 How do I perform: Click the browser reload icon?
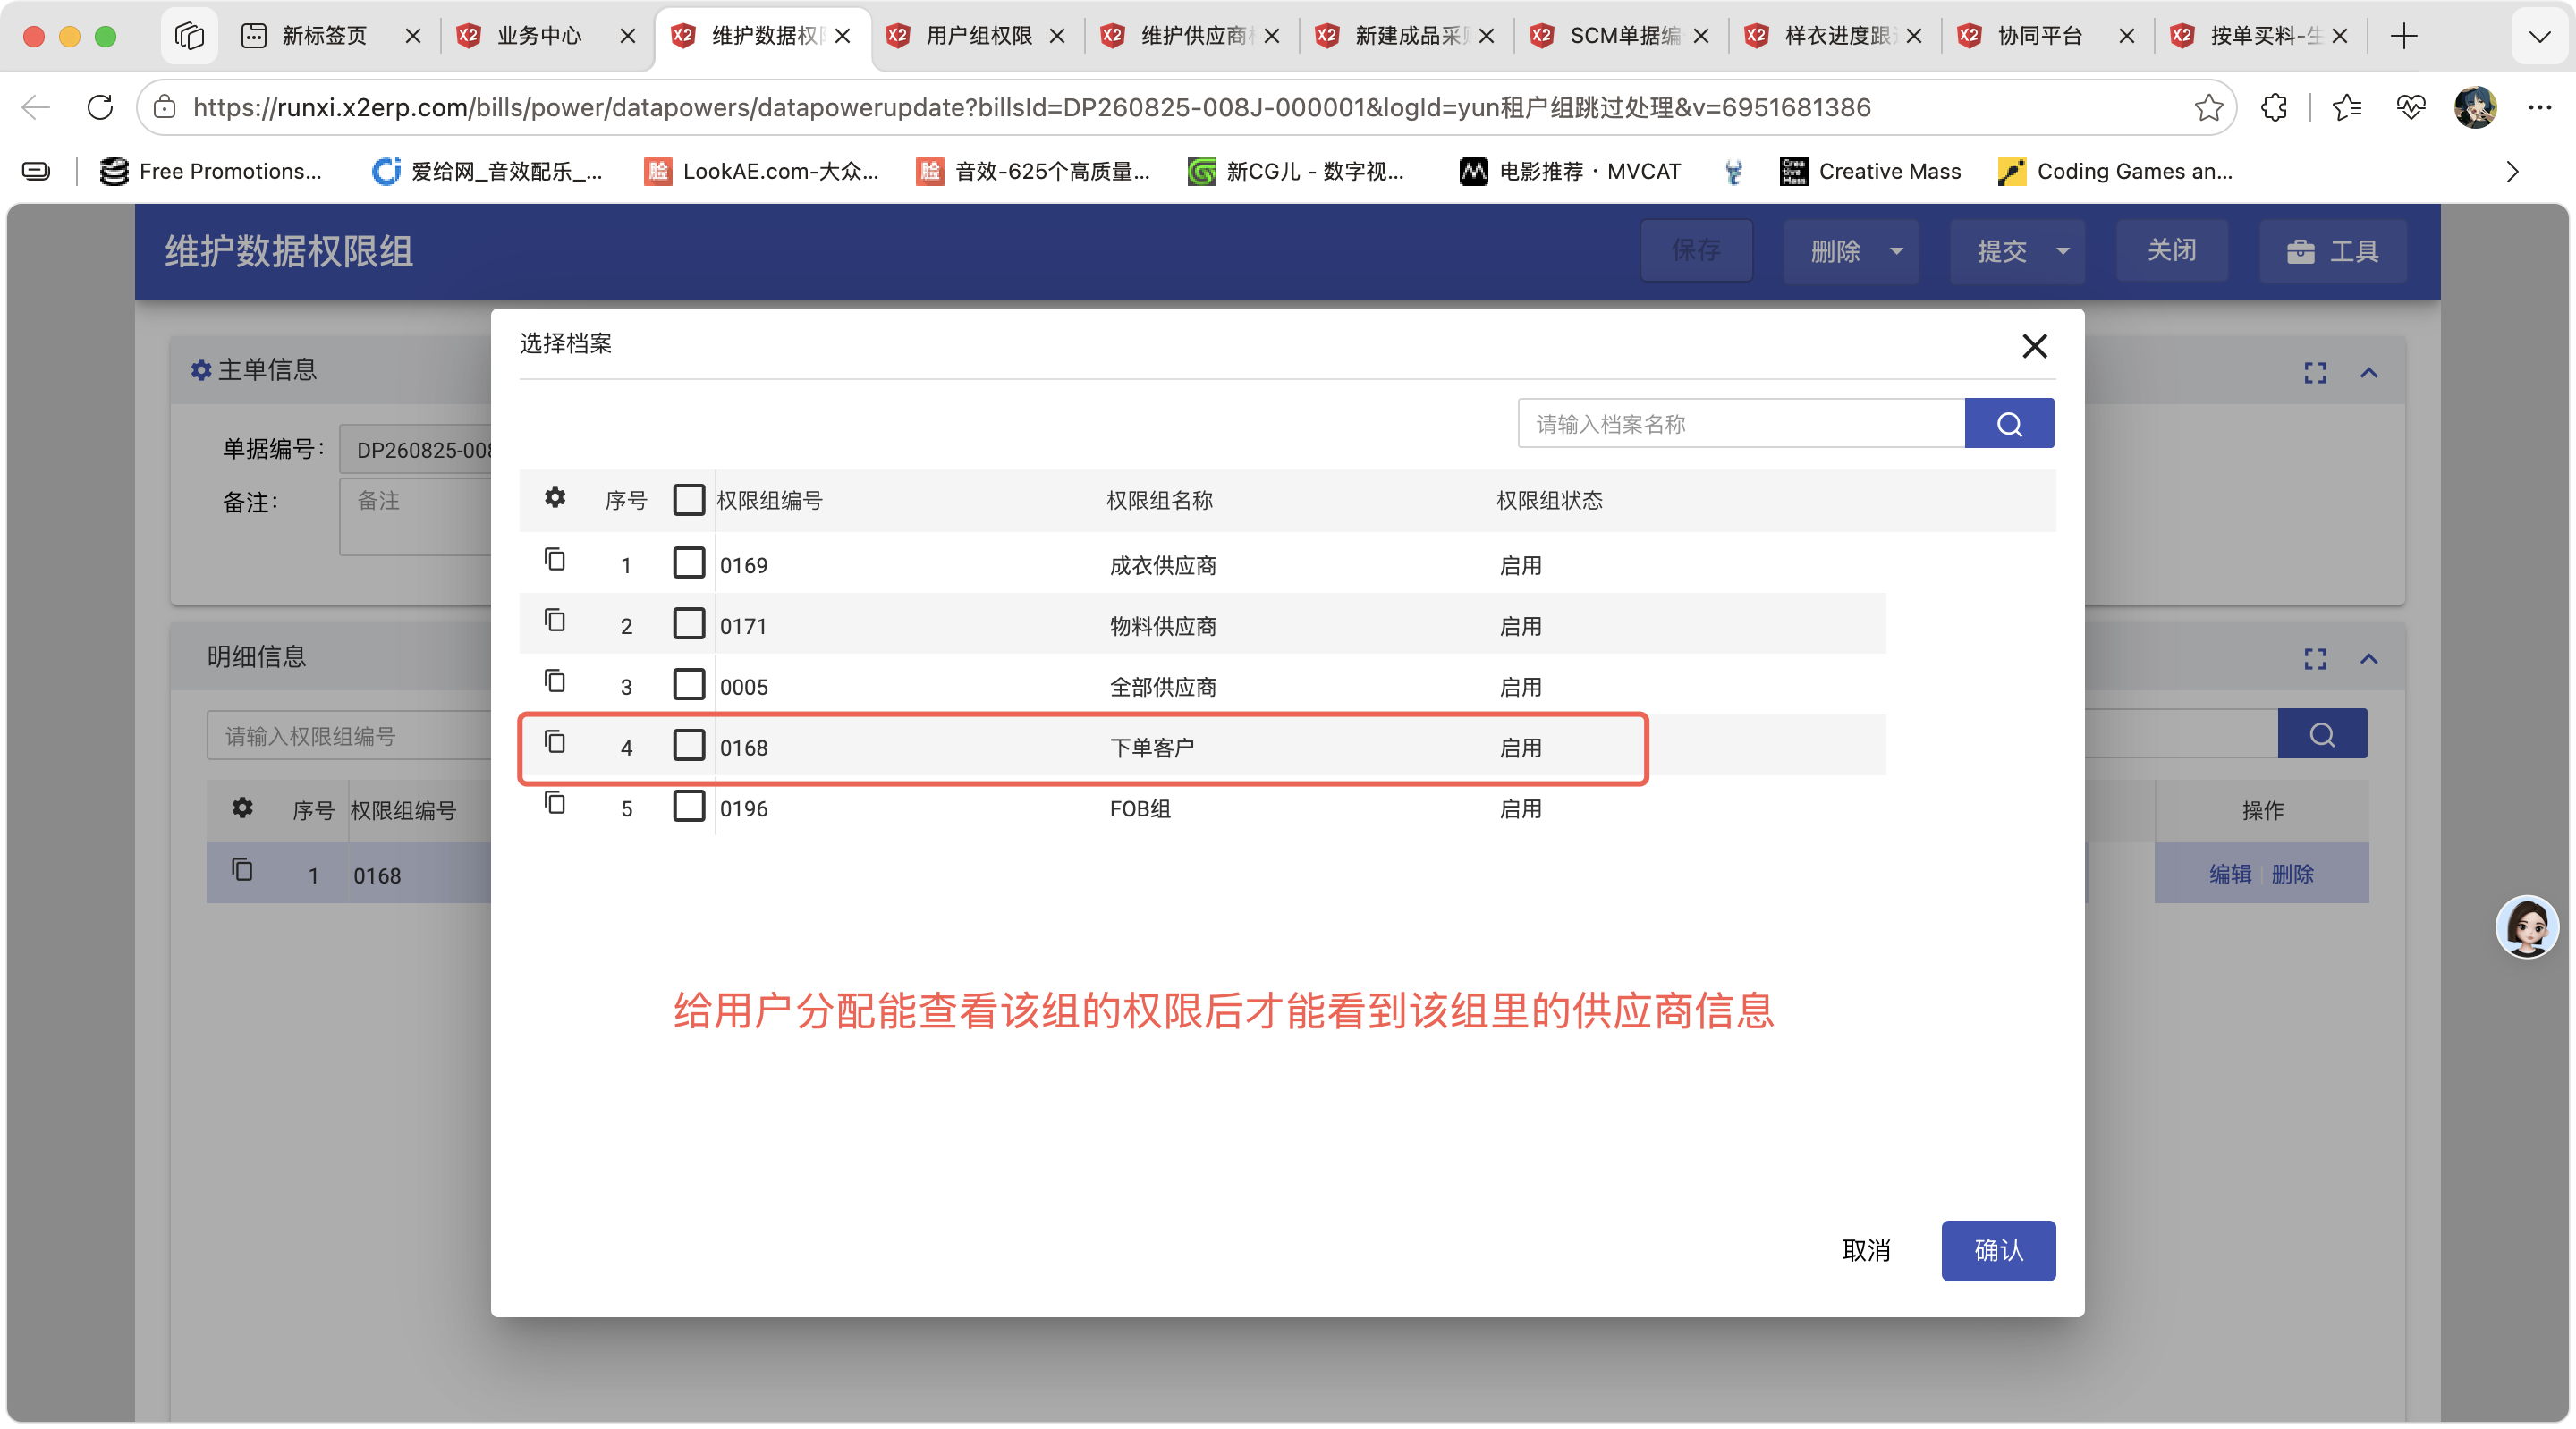click(x=100, y=107)
